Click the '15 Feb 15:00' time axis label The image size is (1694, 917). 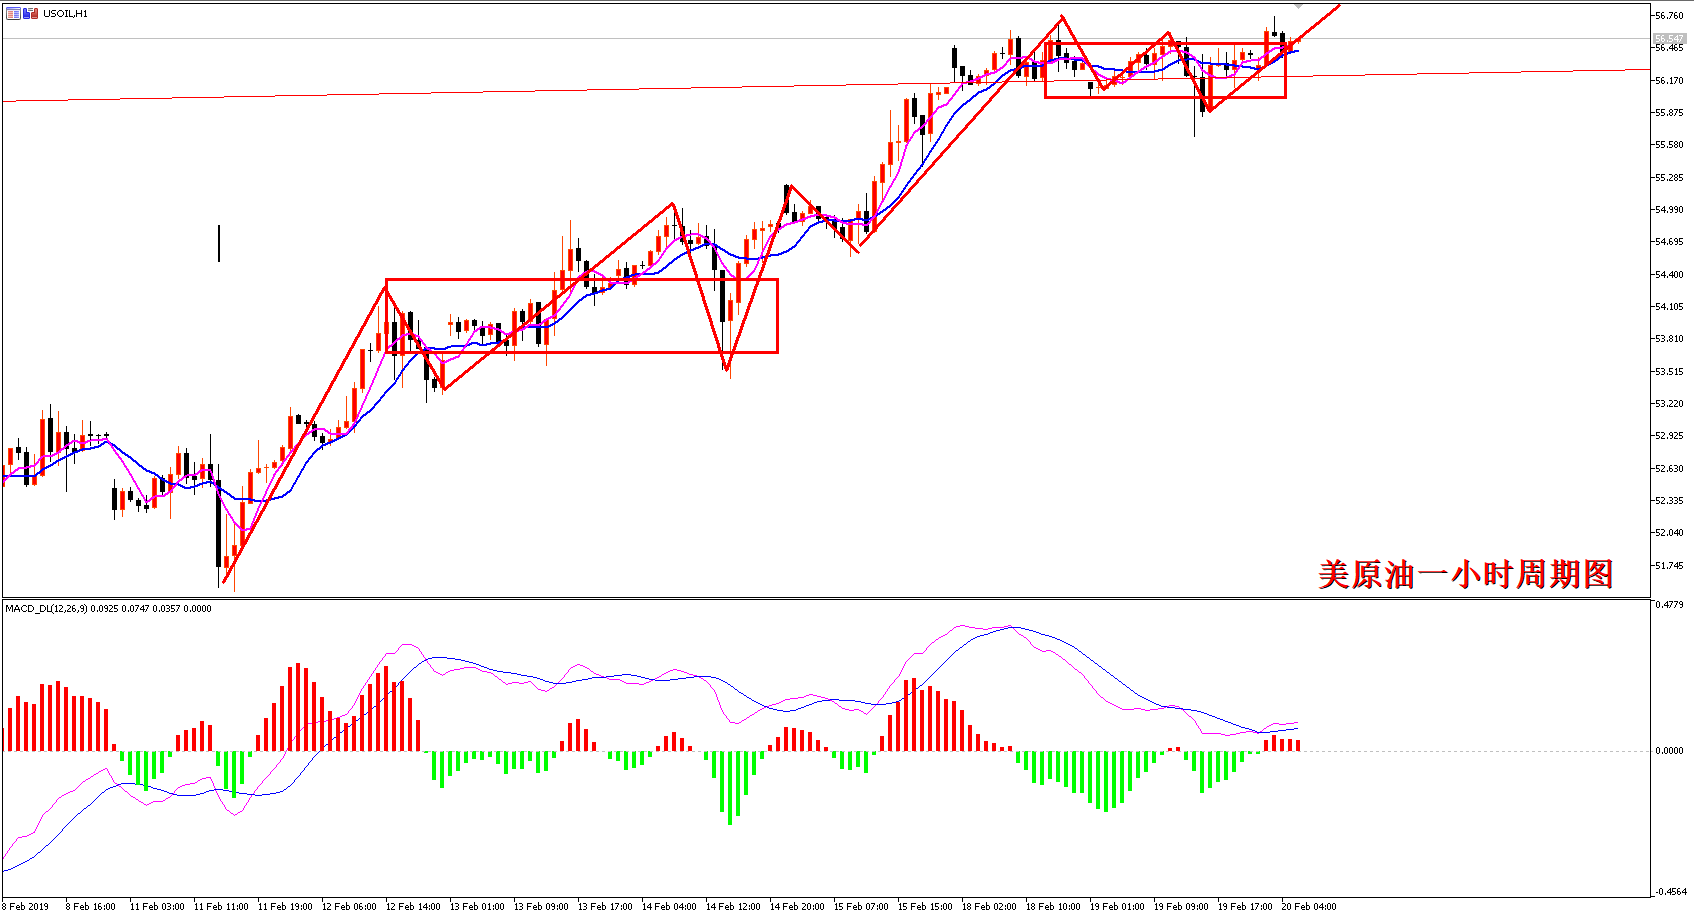[925, 907]
